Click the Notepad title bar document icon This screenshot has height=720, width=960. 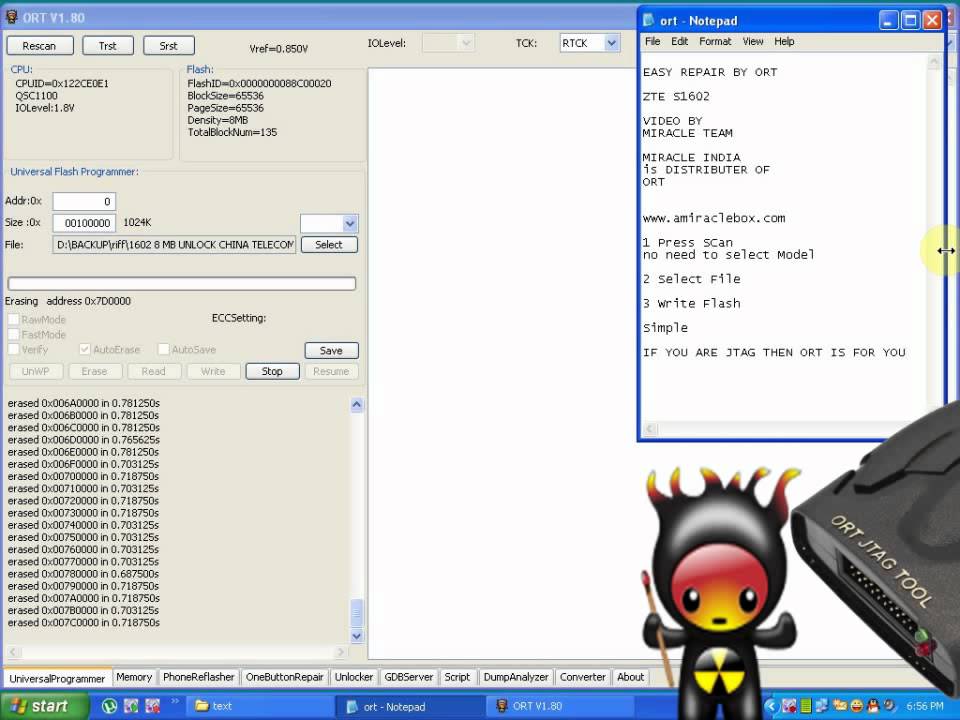point(649,20)
